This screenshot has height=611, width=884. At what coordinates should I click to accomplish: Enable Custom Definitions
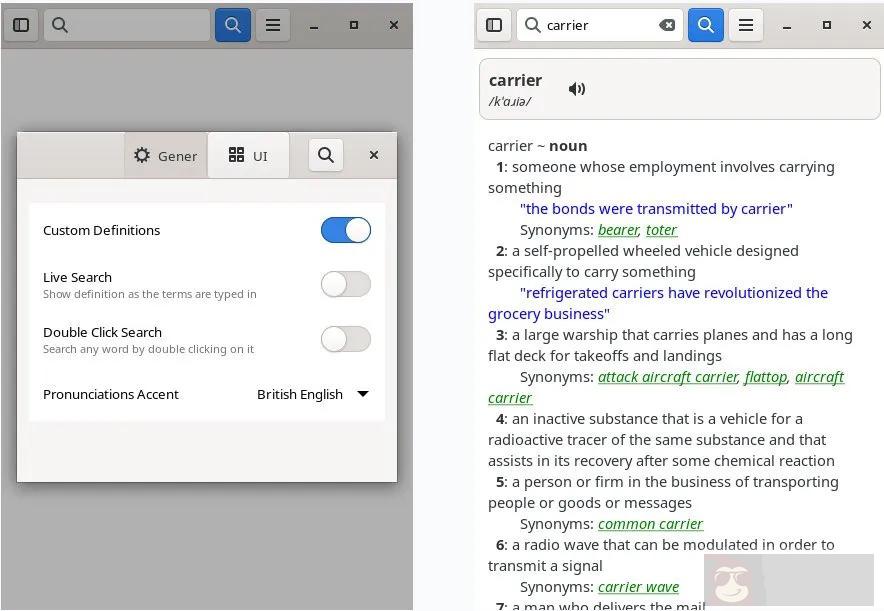(x=346, y=230)
